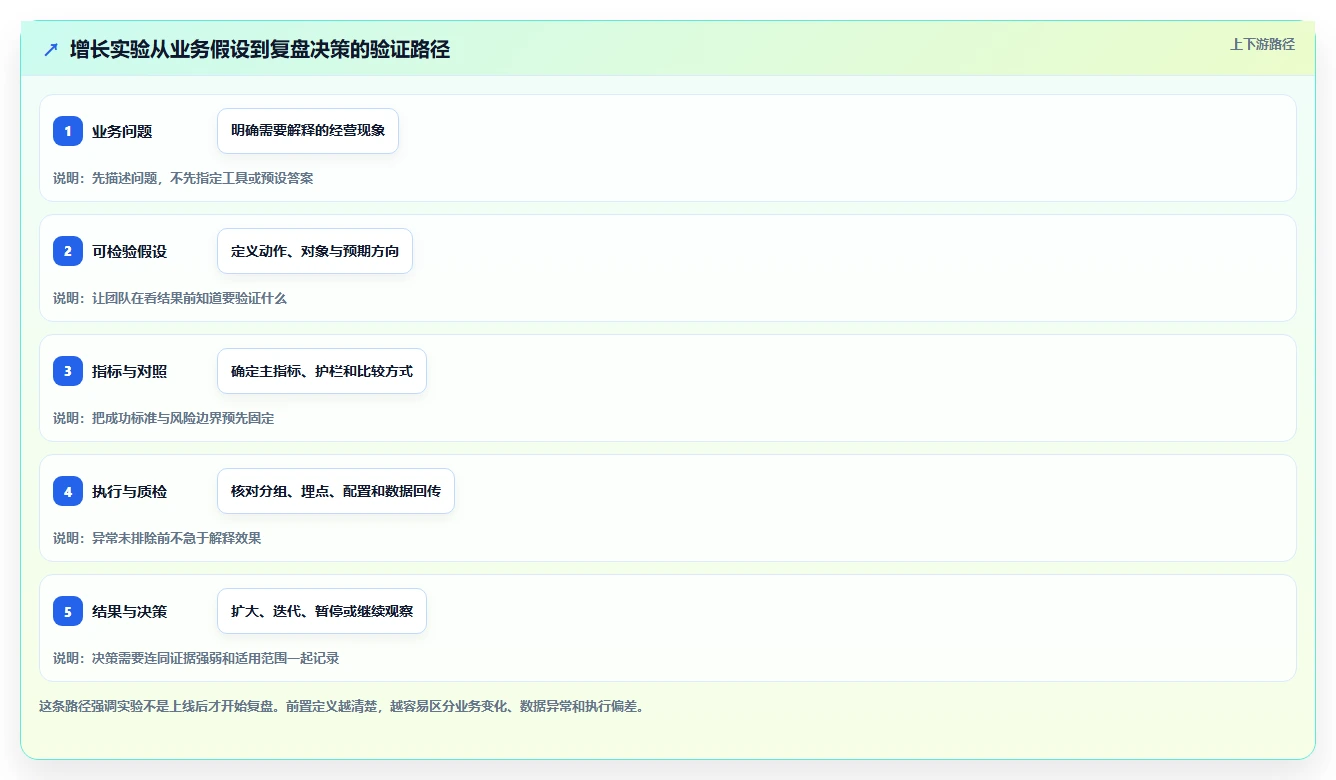The image size is (1336, 780).
Task: Select the 指标与对照 step title
Action: click(x=129, y=371)
